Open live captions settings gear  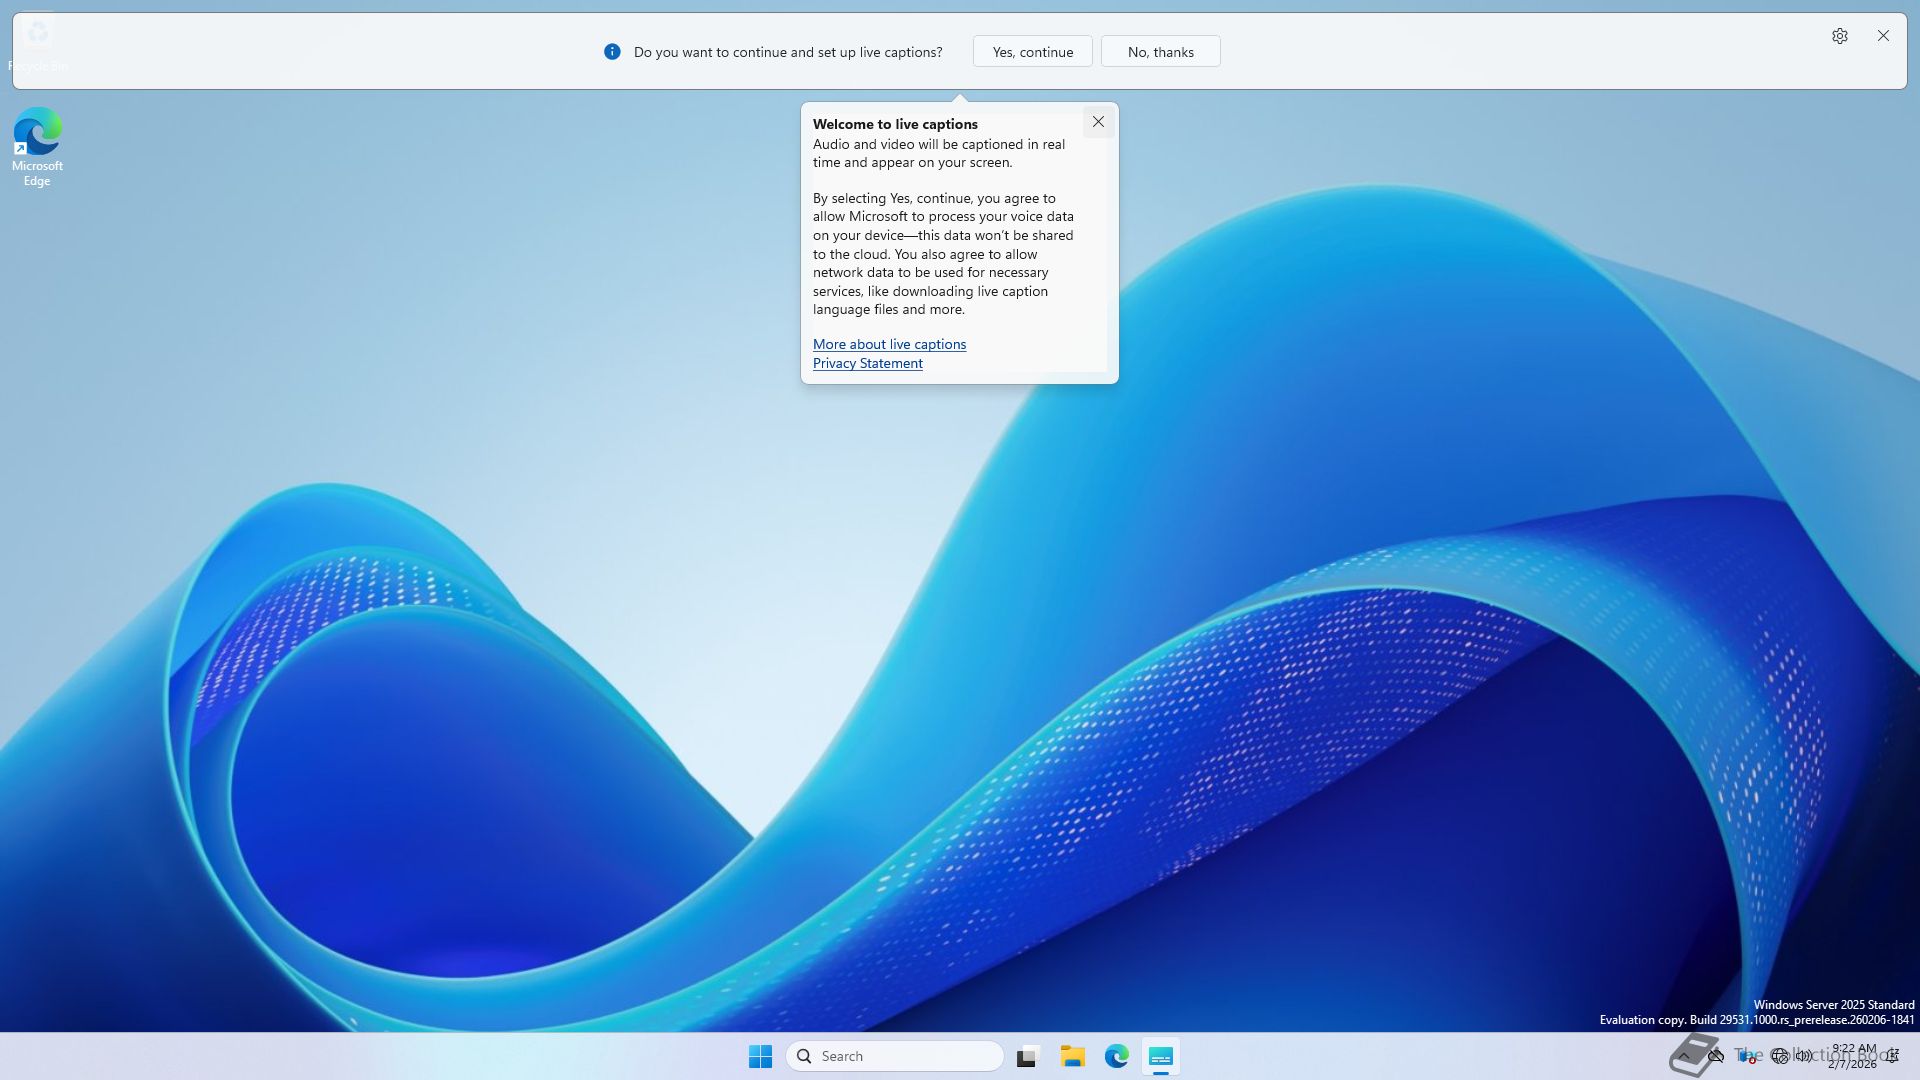[1839, 36]
